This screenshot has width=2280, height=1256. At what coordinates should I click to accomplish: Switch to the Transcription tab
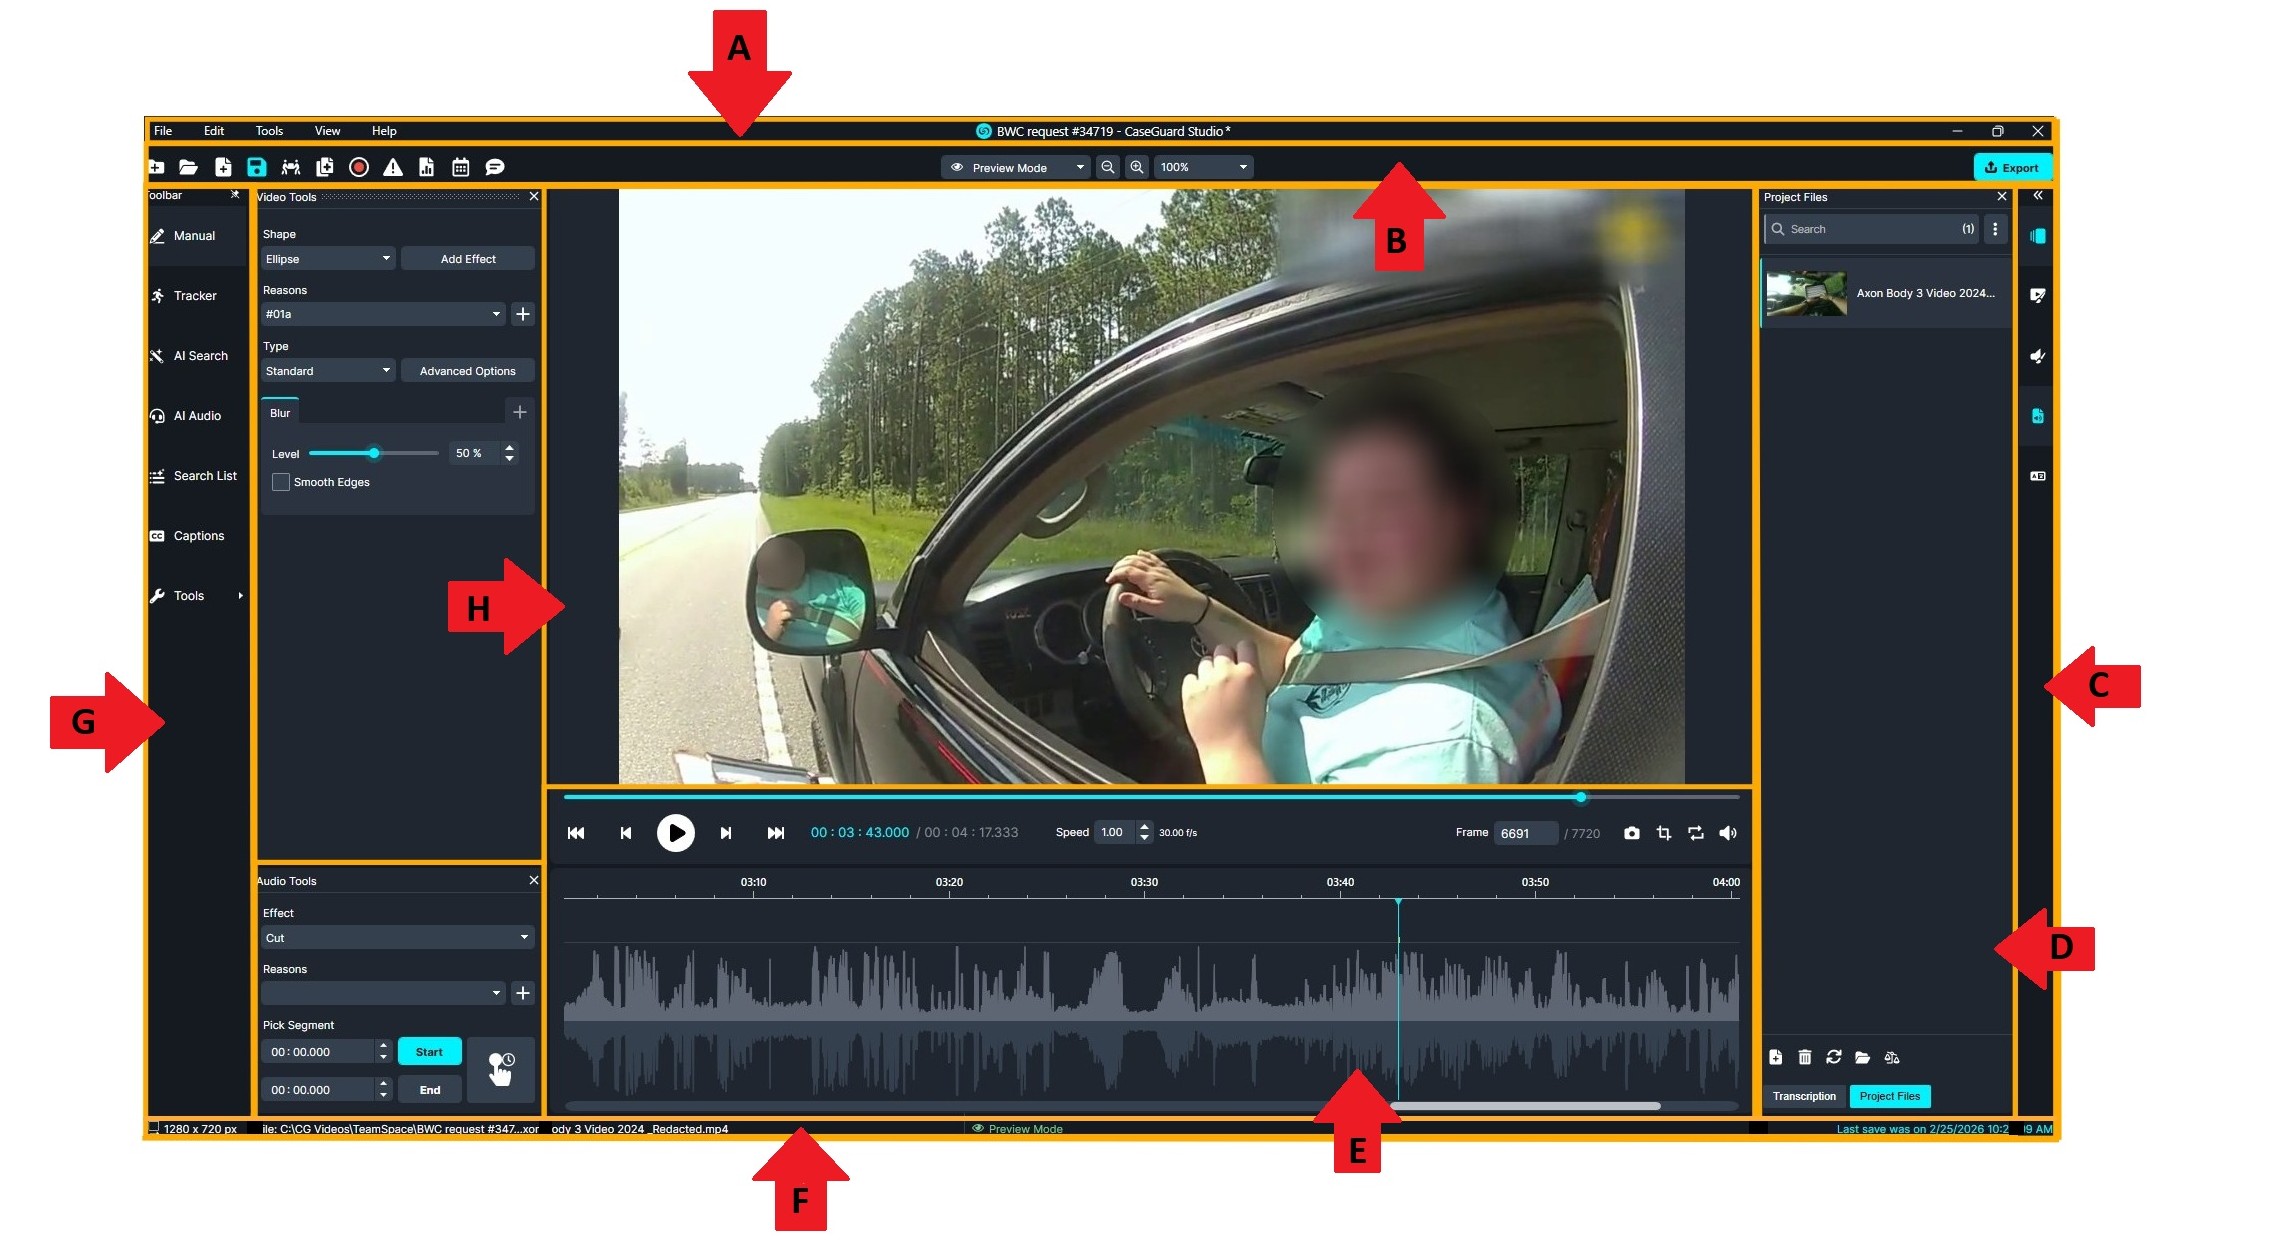point(1804,1096)
